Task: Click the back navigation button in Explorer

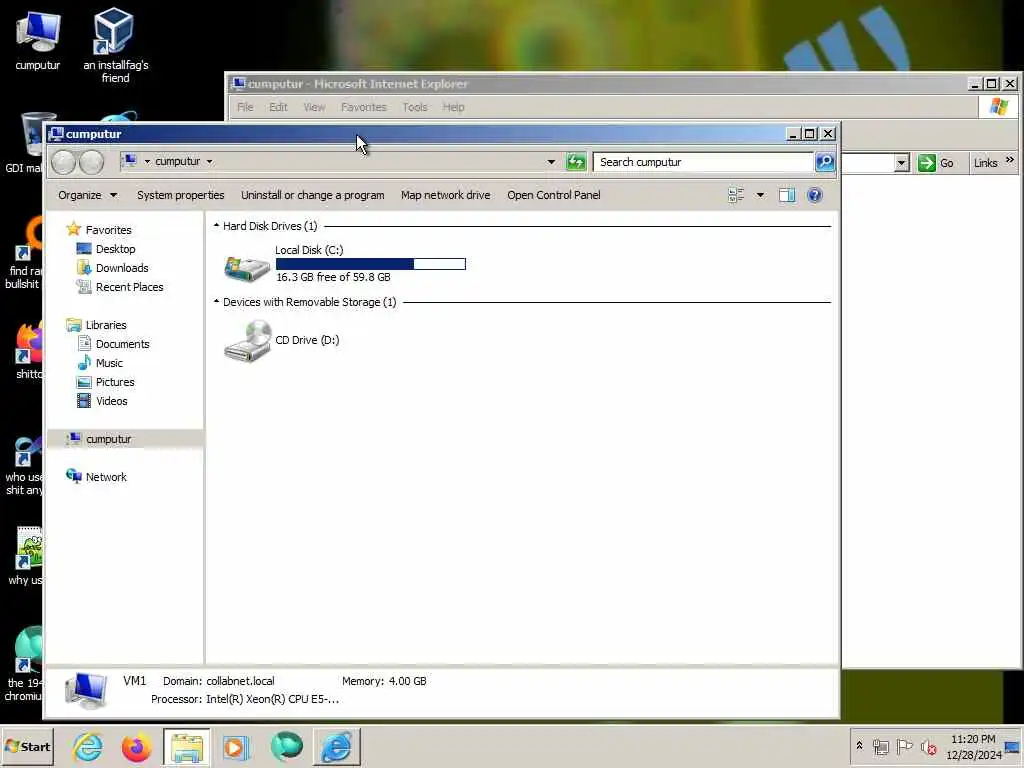Action: click(x=63, y=162)
